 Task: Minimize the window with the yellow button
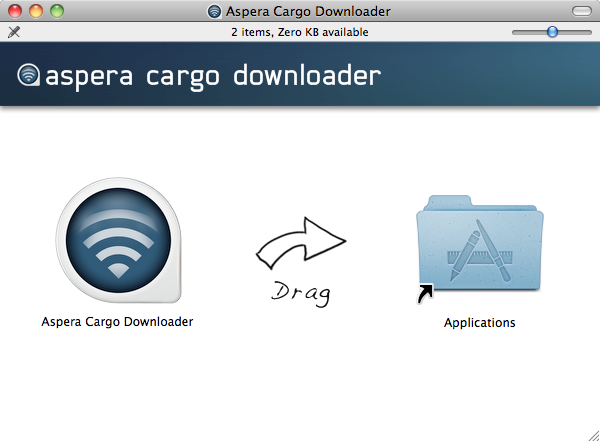[36, 11]
